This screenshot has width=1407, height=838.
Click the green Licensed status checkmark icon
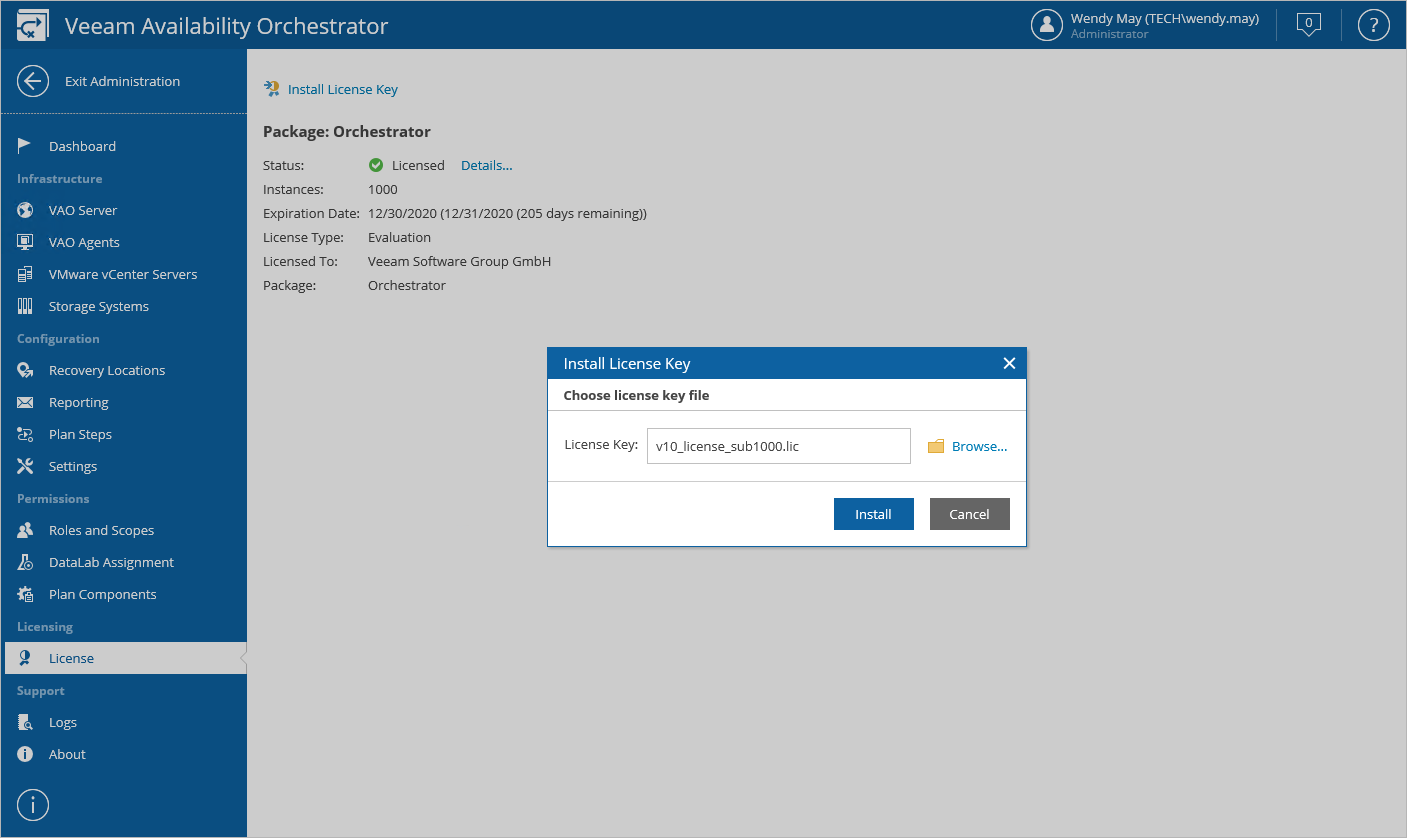[x=376, y=165]
